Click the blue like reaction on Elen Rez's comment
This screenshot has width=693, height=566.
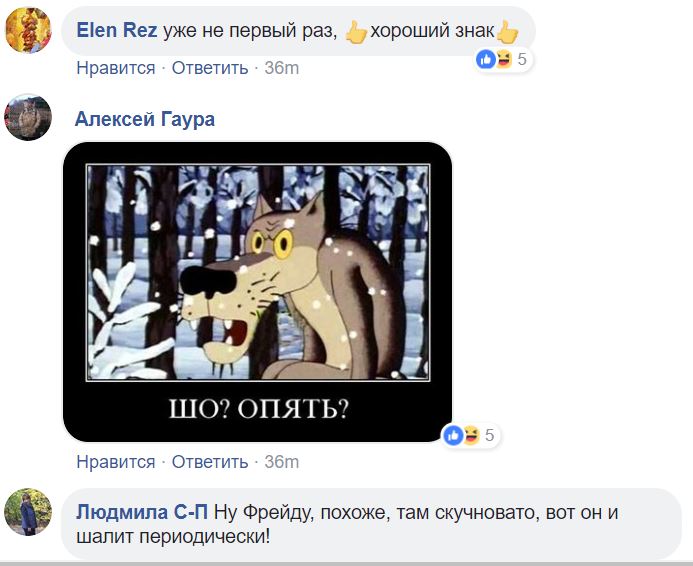(x=486, y=59)
